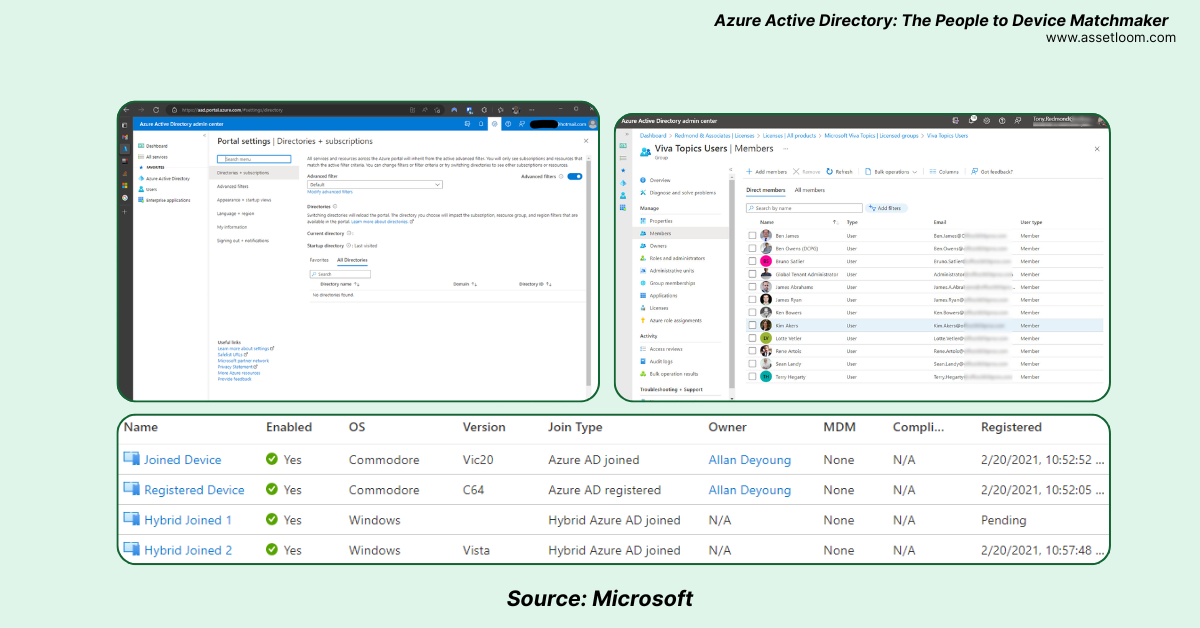Check the Lotte Vetler checkbox
The width and height of the screenshot is (1200, 628).
click(x=752, y=338)
